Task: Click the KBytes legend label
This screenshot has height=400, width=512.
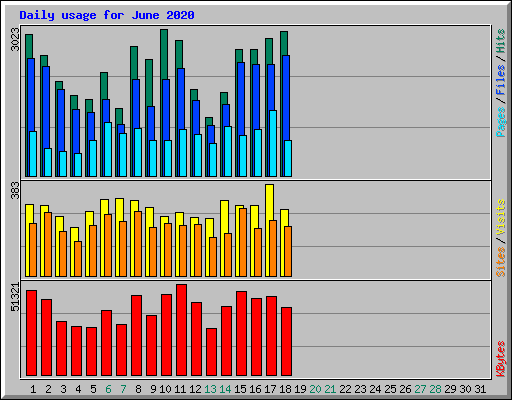Action: (501, 359)
